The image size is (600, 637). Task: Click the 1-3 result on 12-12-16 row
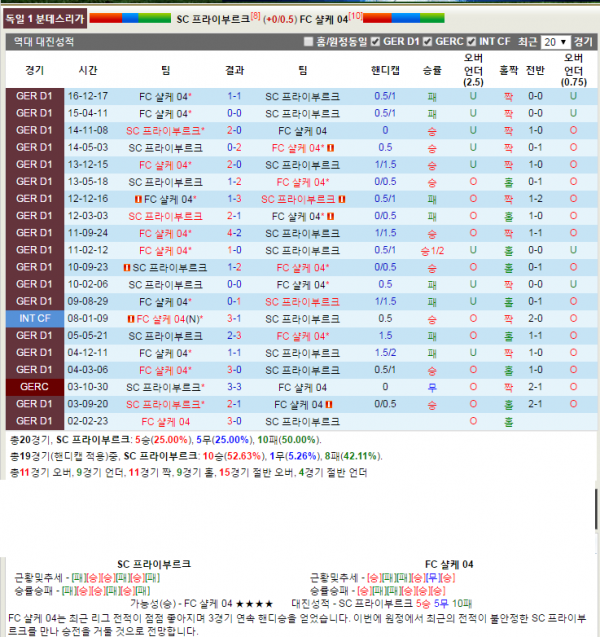pos(234,199)
